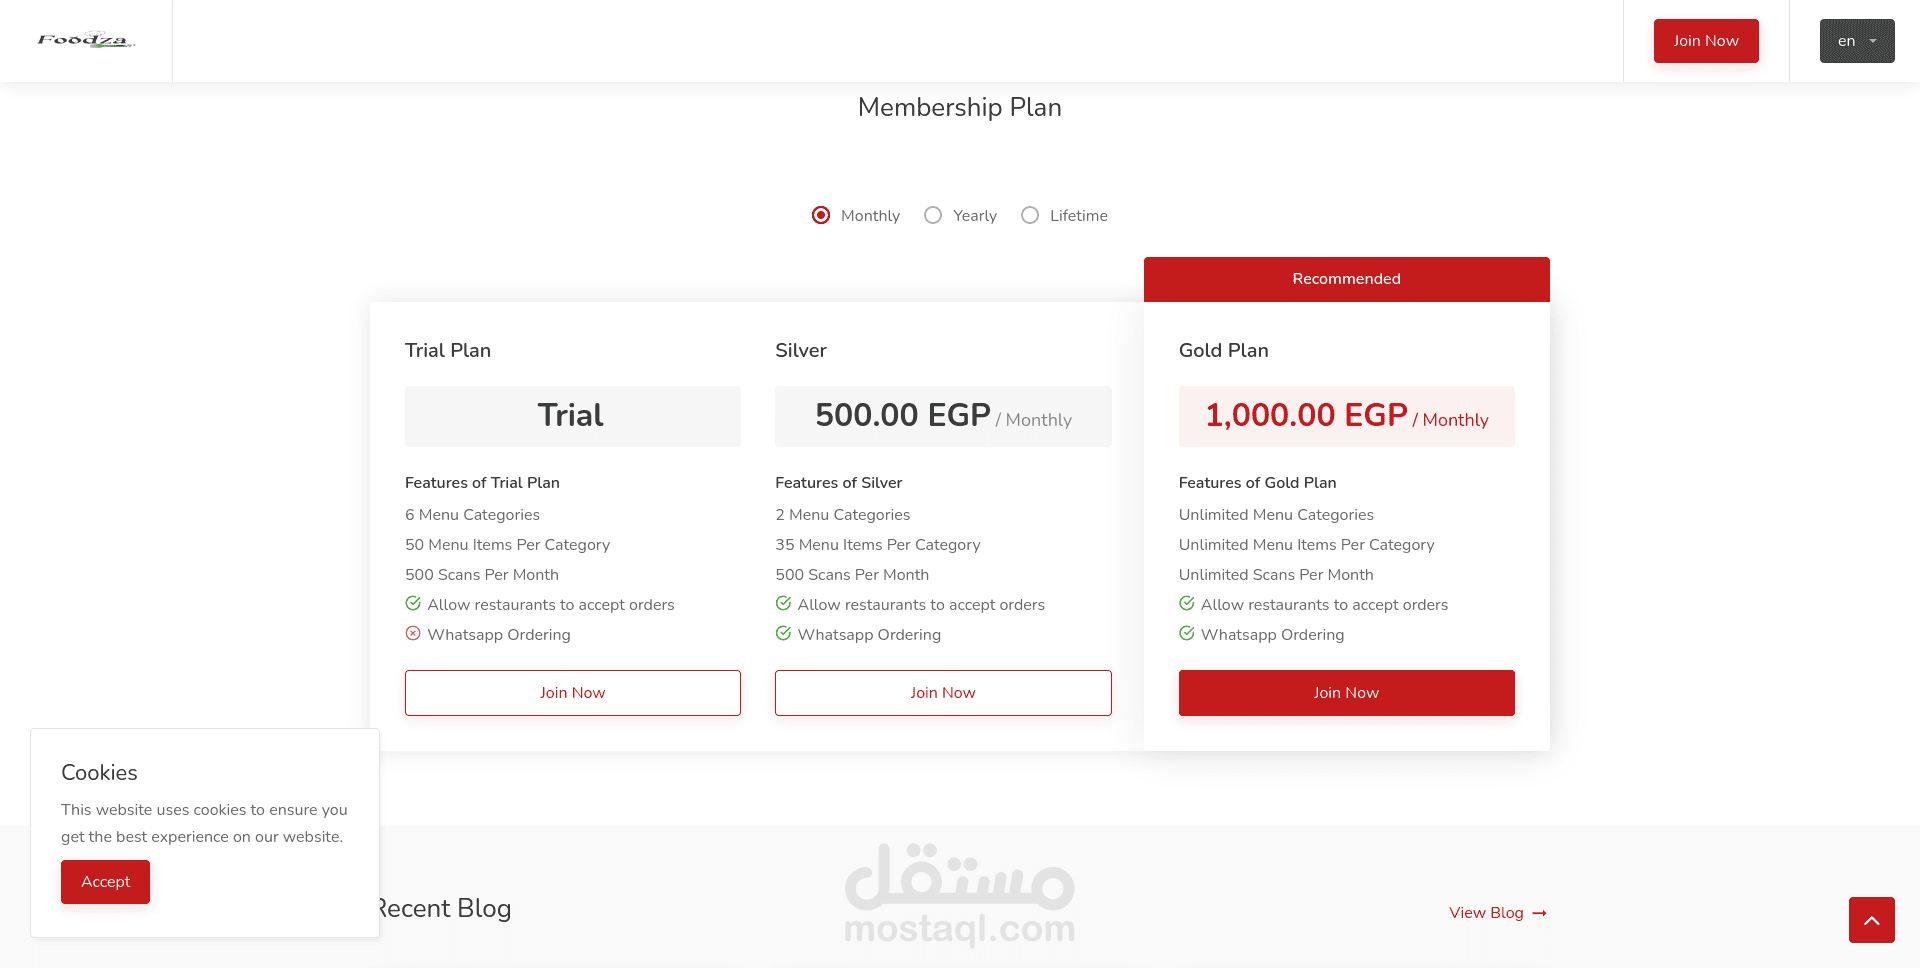Accept the cookies notice

pyautogui.click(x=105, y=882)
